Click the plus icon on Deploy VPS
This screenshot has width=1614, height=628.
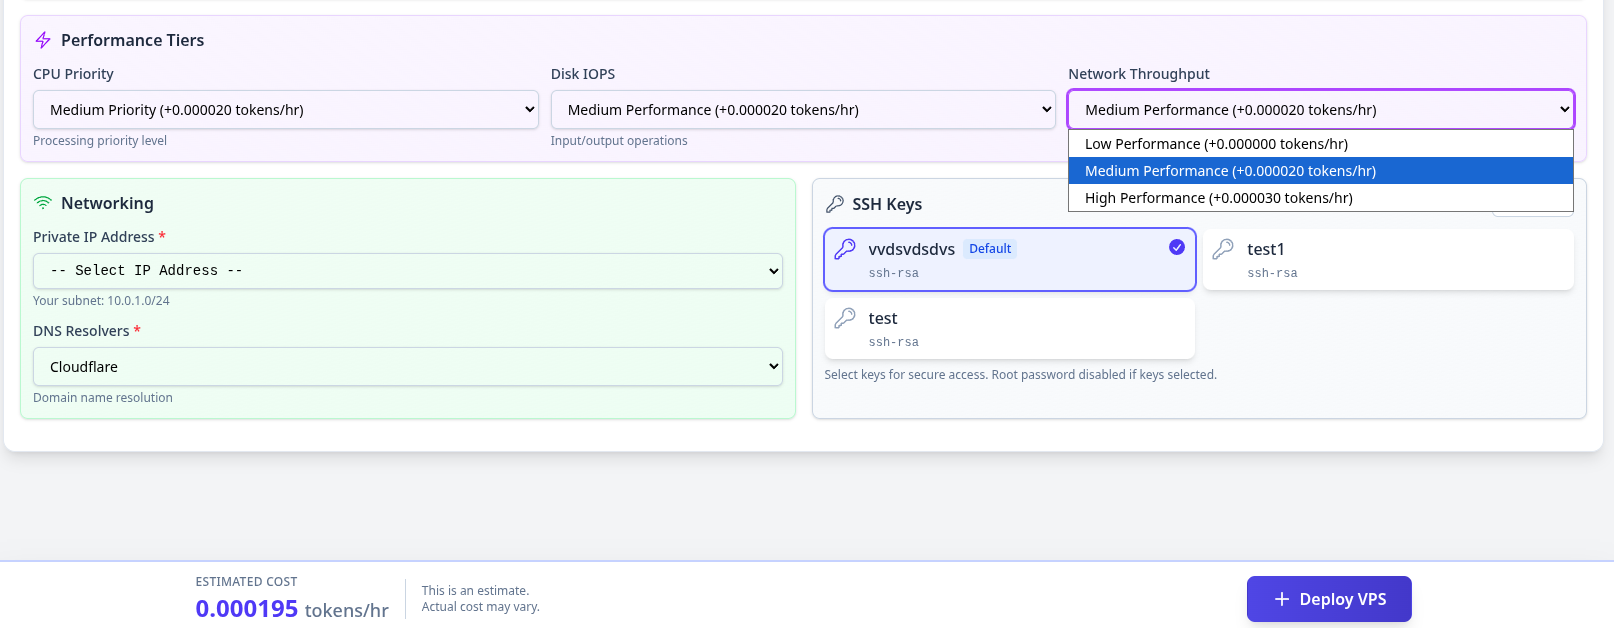(1281, 599)
